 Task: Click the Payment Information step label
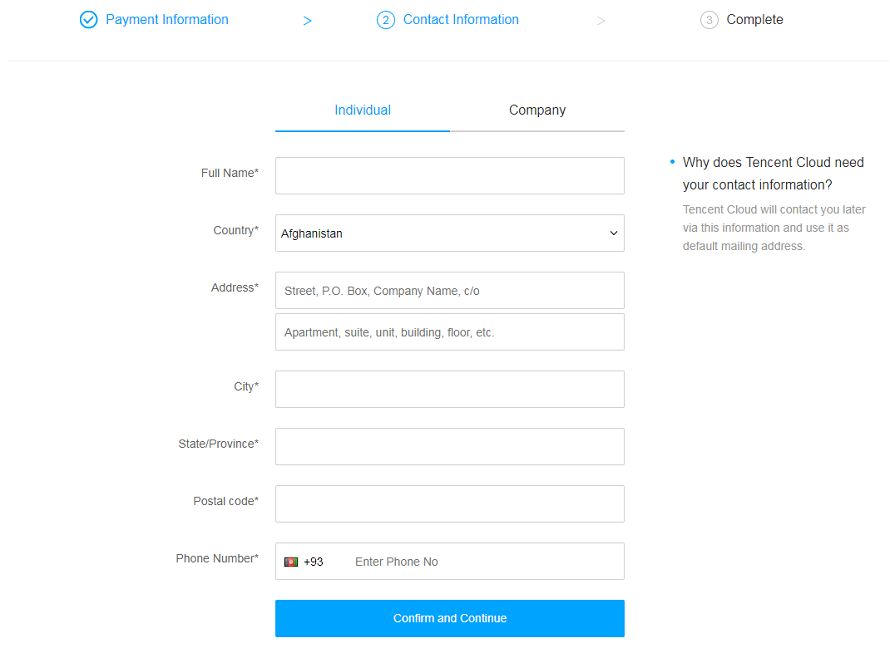(x=166, y=19)
